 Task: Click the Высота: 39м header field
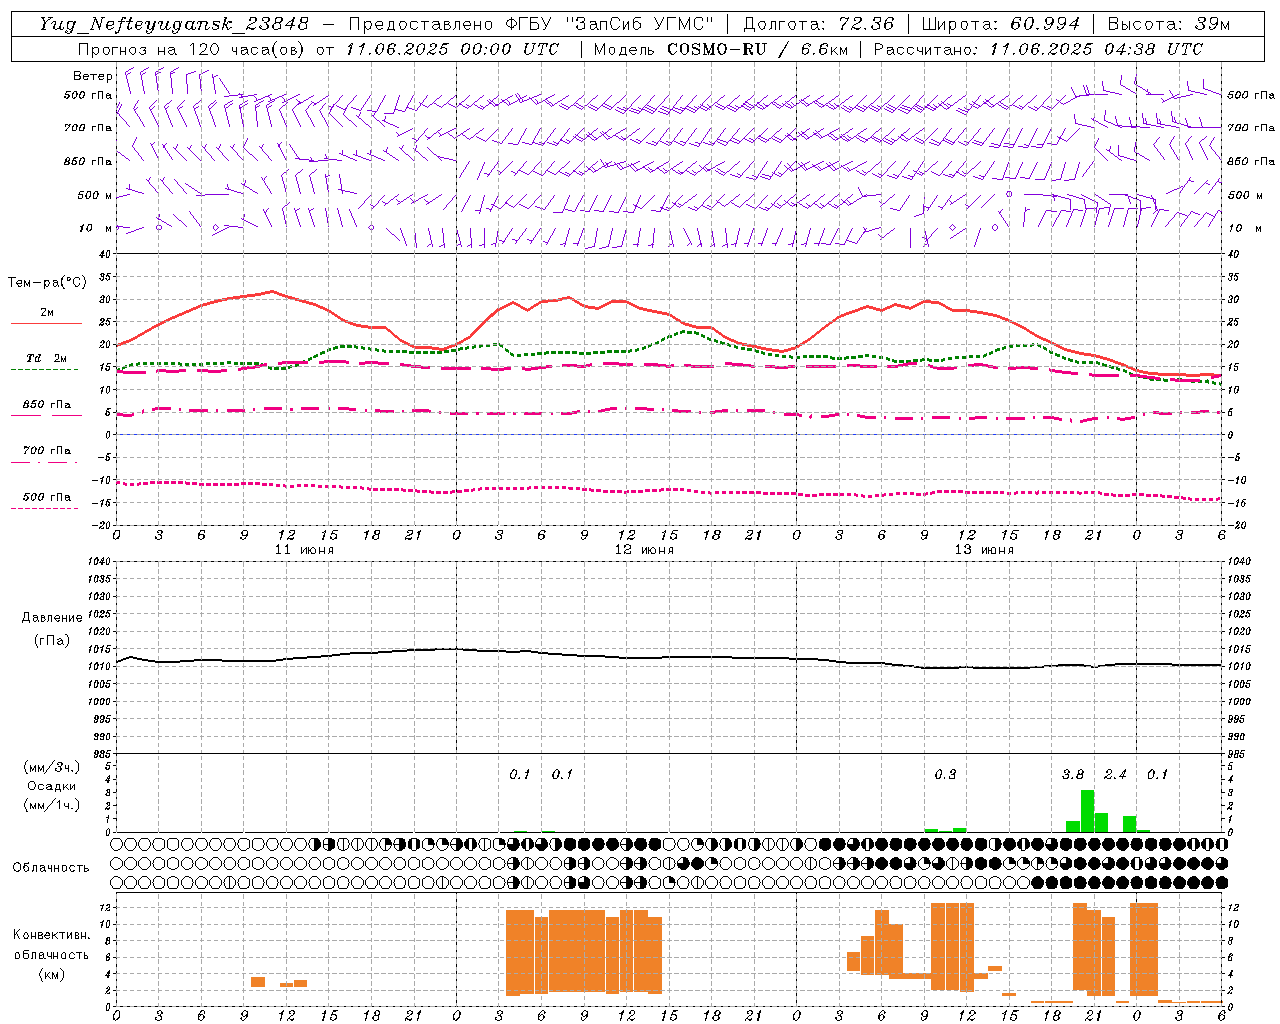pyautogui.click(x=1170, y=24)
